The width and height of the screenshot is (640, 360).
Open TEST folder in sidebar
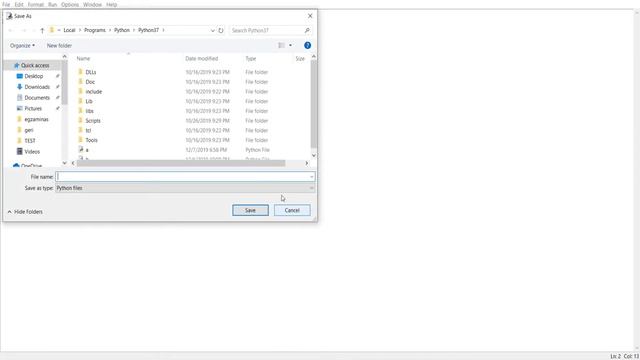pyautogui.click(x=29, y=141)
